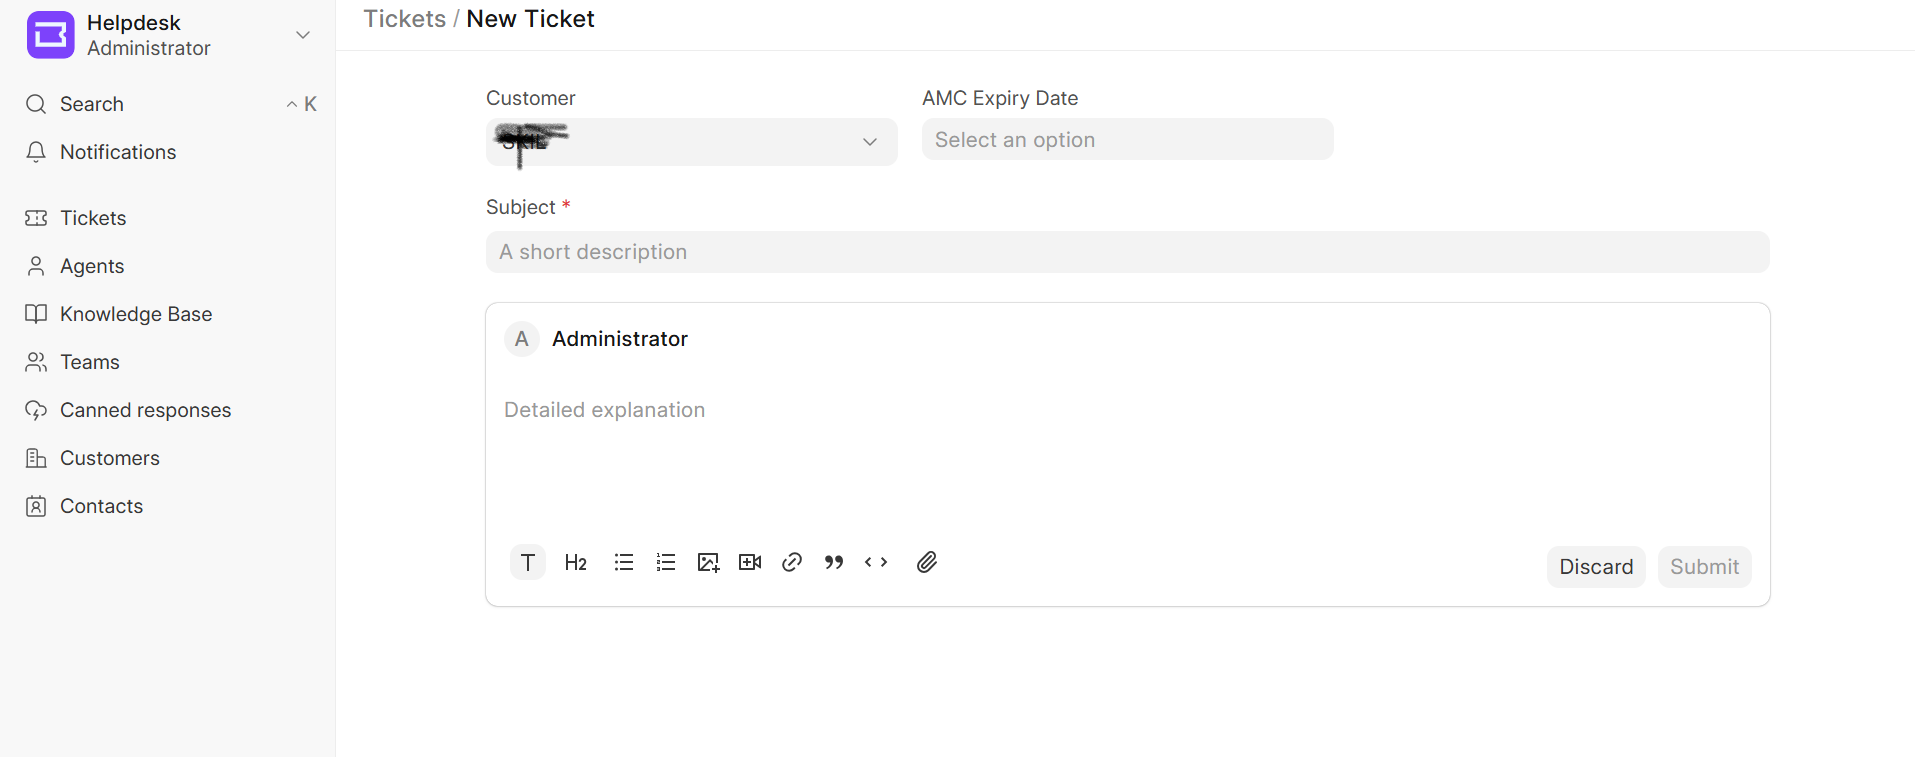Toggle code formatting
The width and height of the screenshot is (1915, 757).
pos(876,562)
